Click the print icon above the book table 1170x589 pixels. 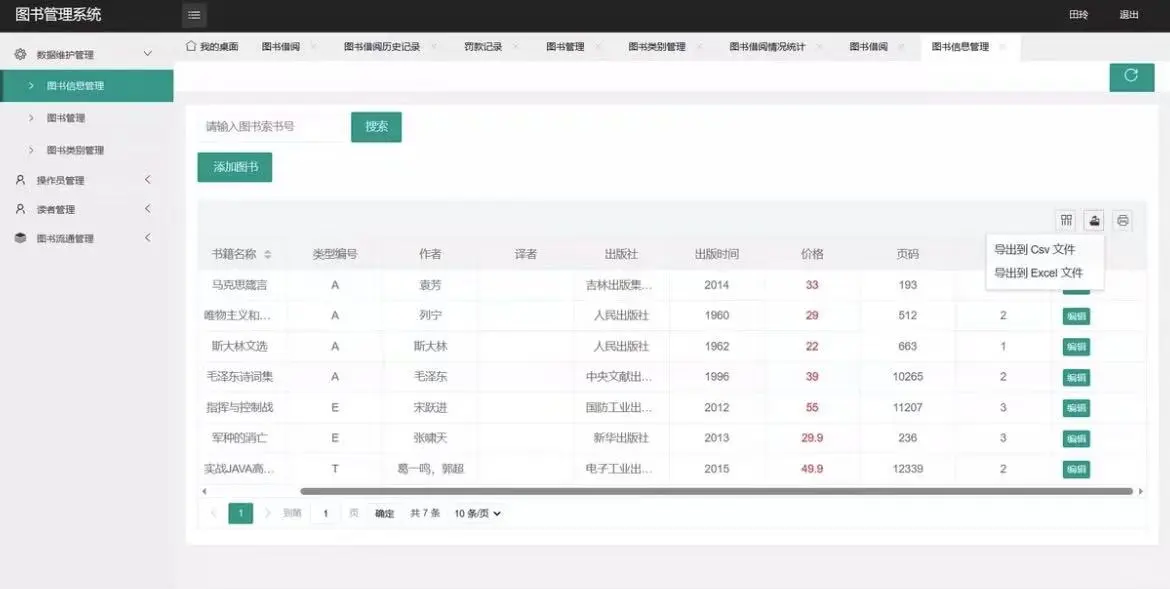click(1122, 220)
